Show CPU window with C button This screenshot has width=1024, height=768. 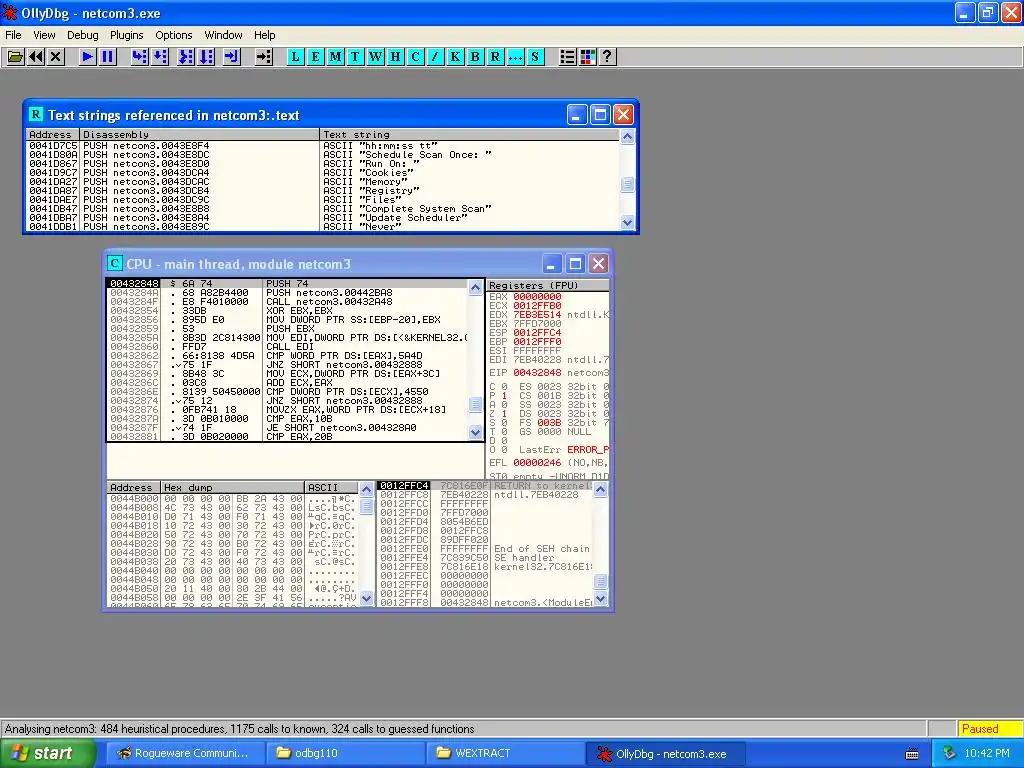415,57
